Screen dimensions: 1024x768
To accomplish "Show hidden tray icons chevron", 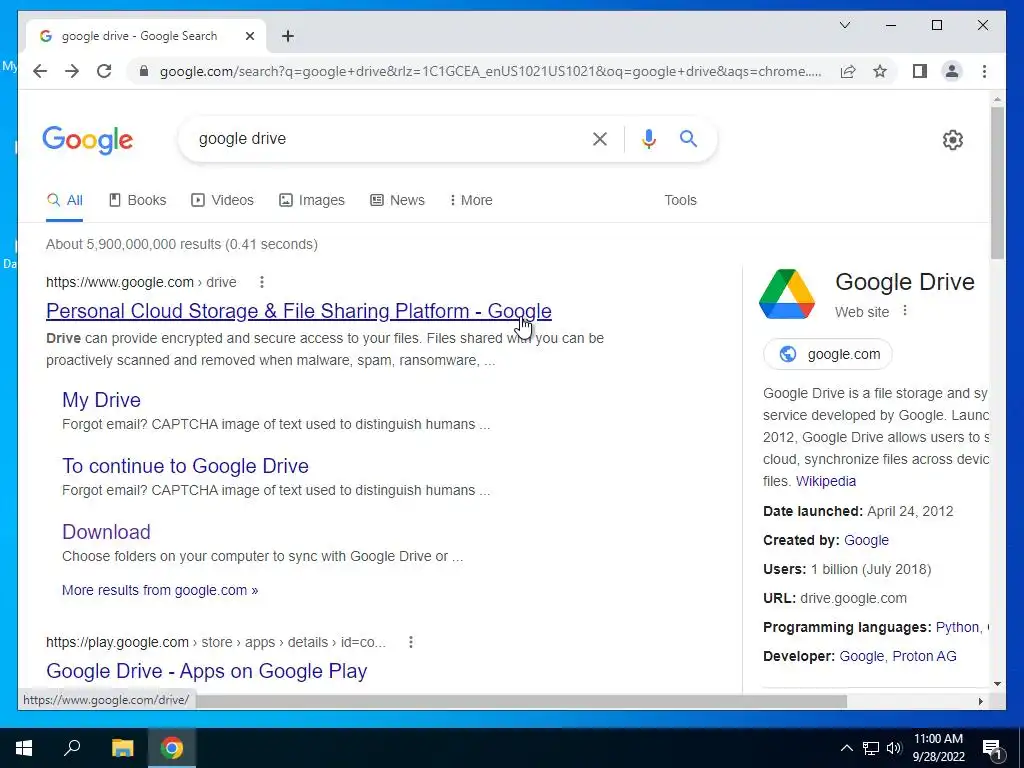I will tap(846, 748).
